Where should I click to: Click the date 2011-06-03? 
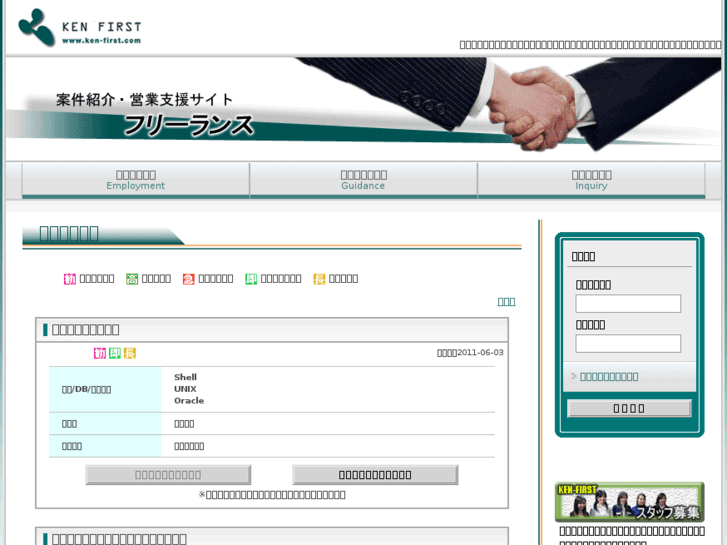click(x=480, y=353)
